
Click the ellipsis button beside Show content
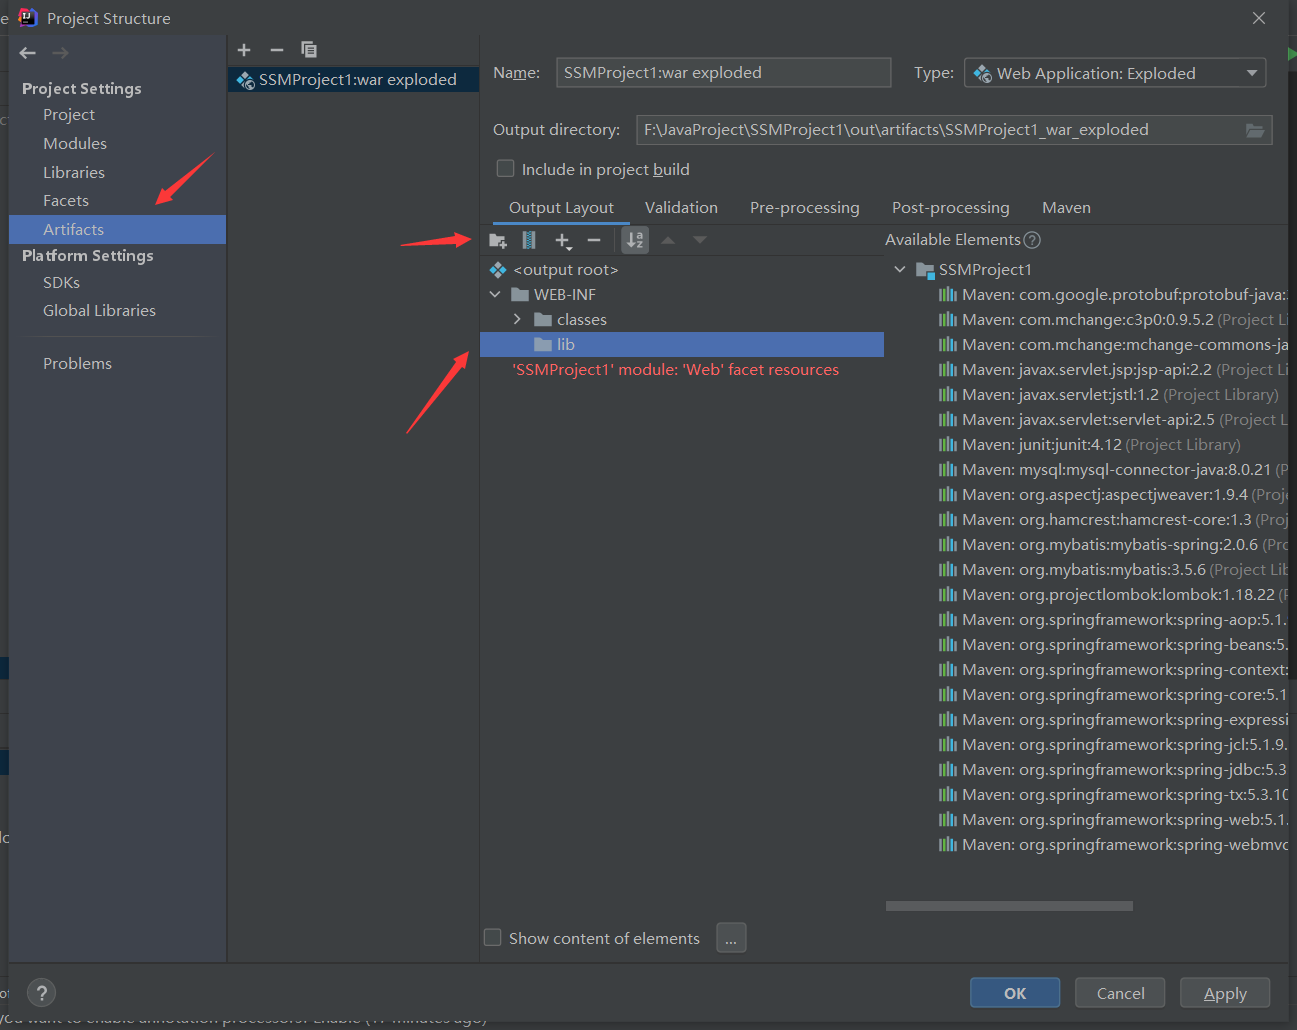tap(731, 938)
